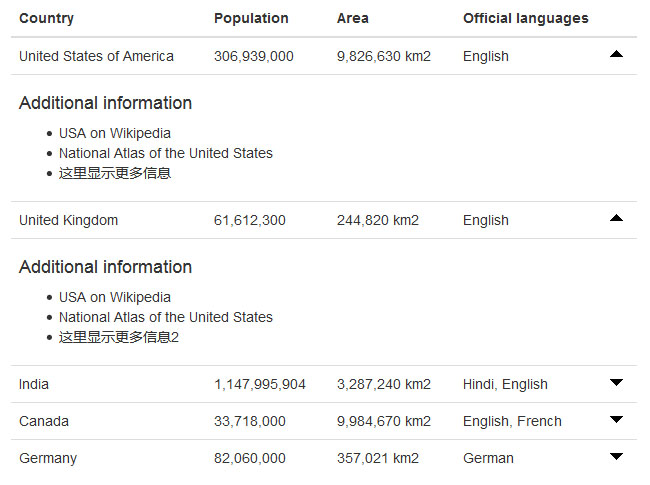This screenshot has width=650, height=485.
Task: Open National Atlas link under United States
Action: tap(165, 153)
